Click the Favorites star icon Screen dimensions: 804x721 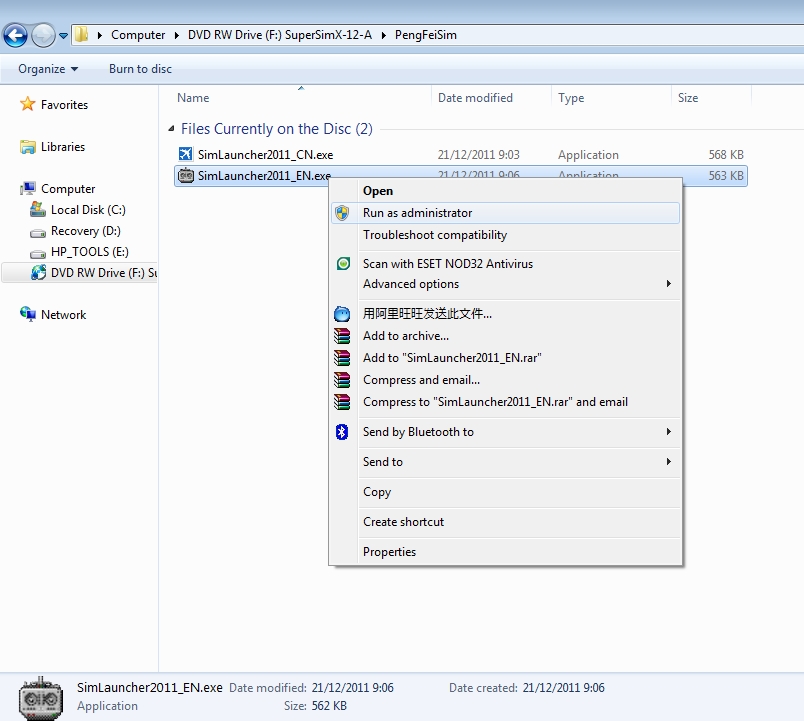(x=27, y=104)
